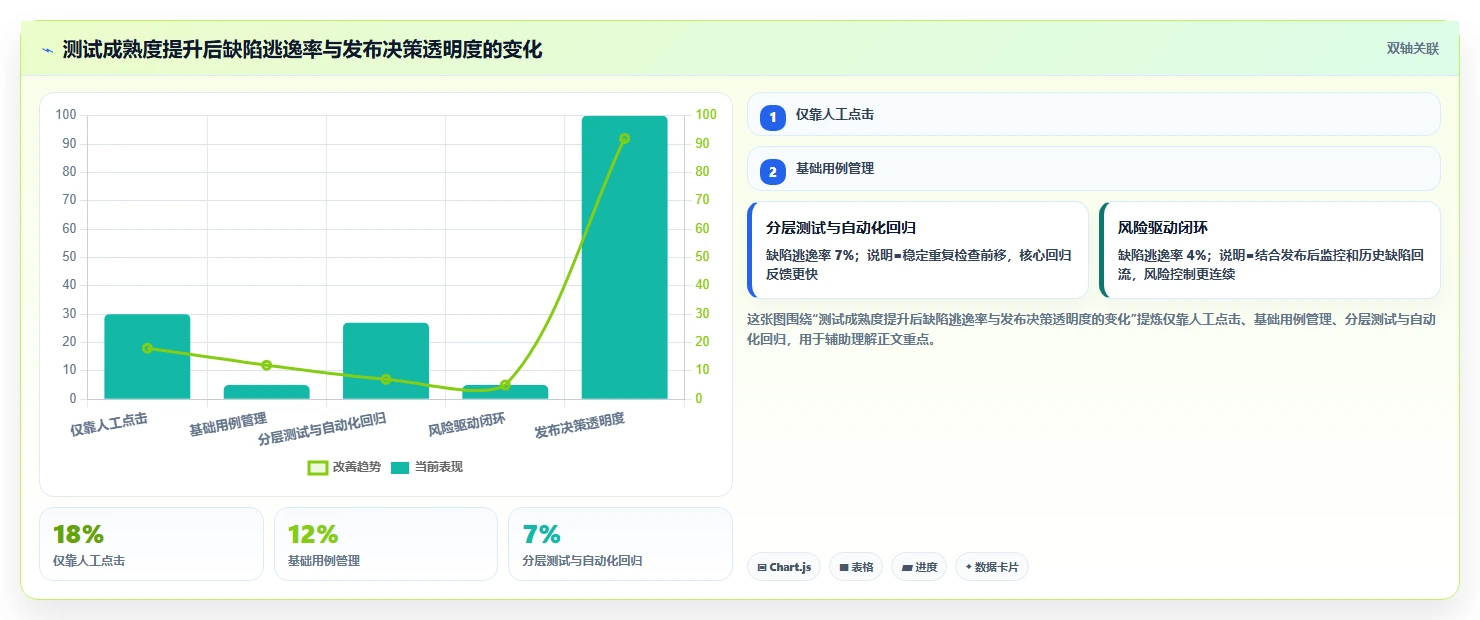
Task: Click the 7% 分层测试与自动化回归 stat card
Action: coord(620,544)
